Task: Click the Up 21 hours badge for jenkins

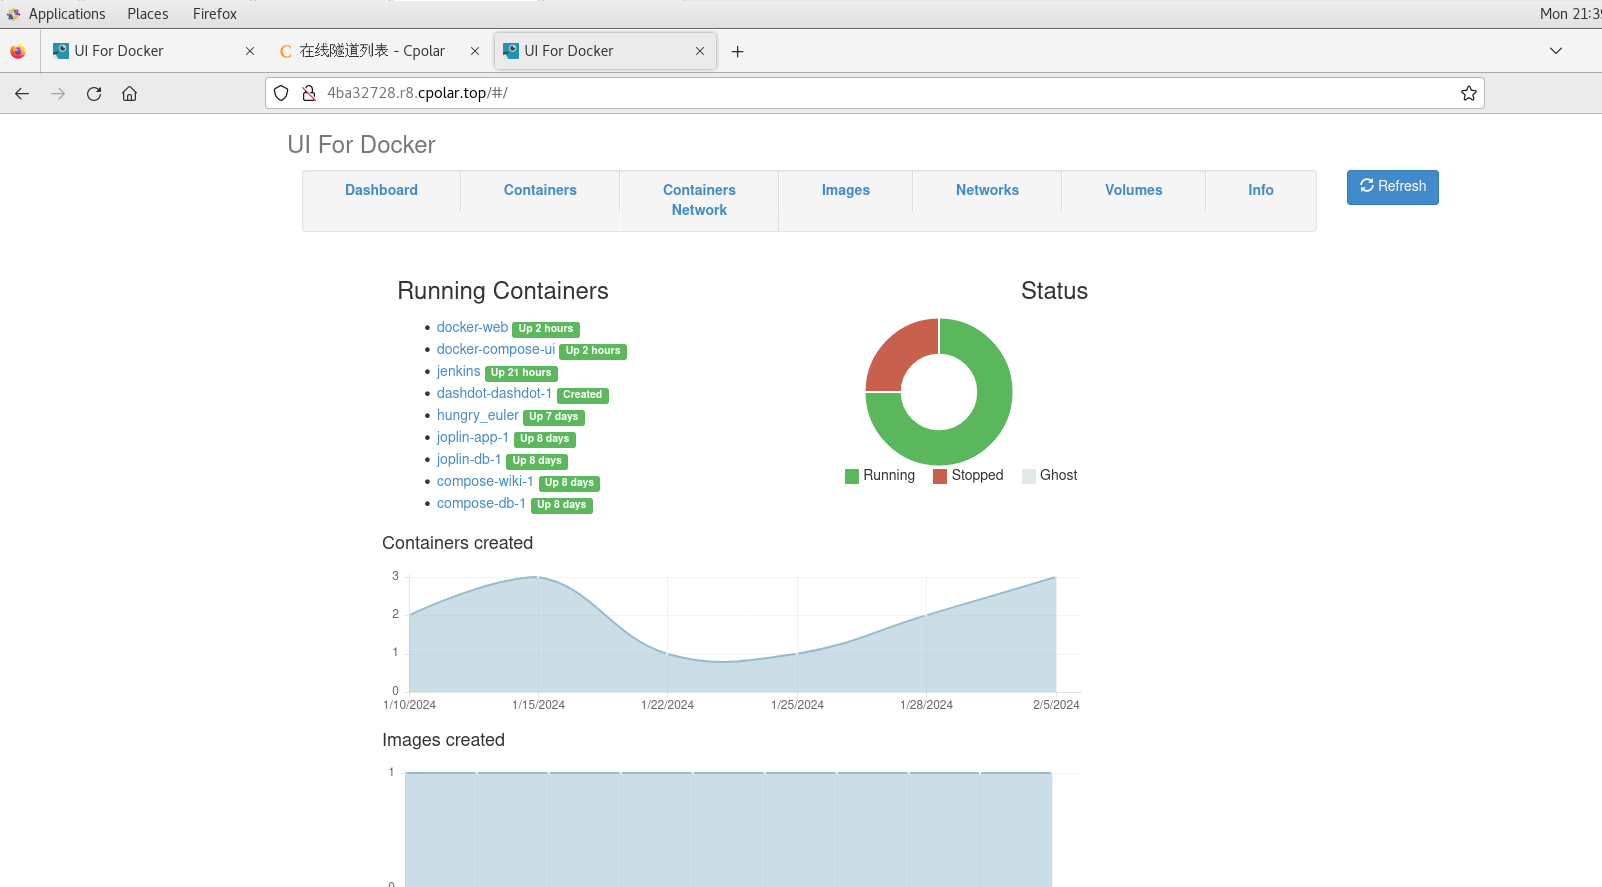Action: 521,373
